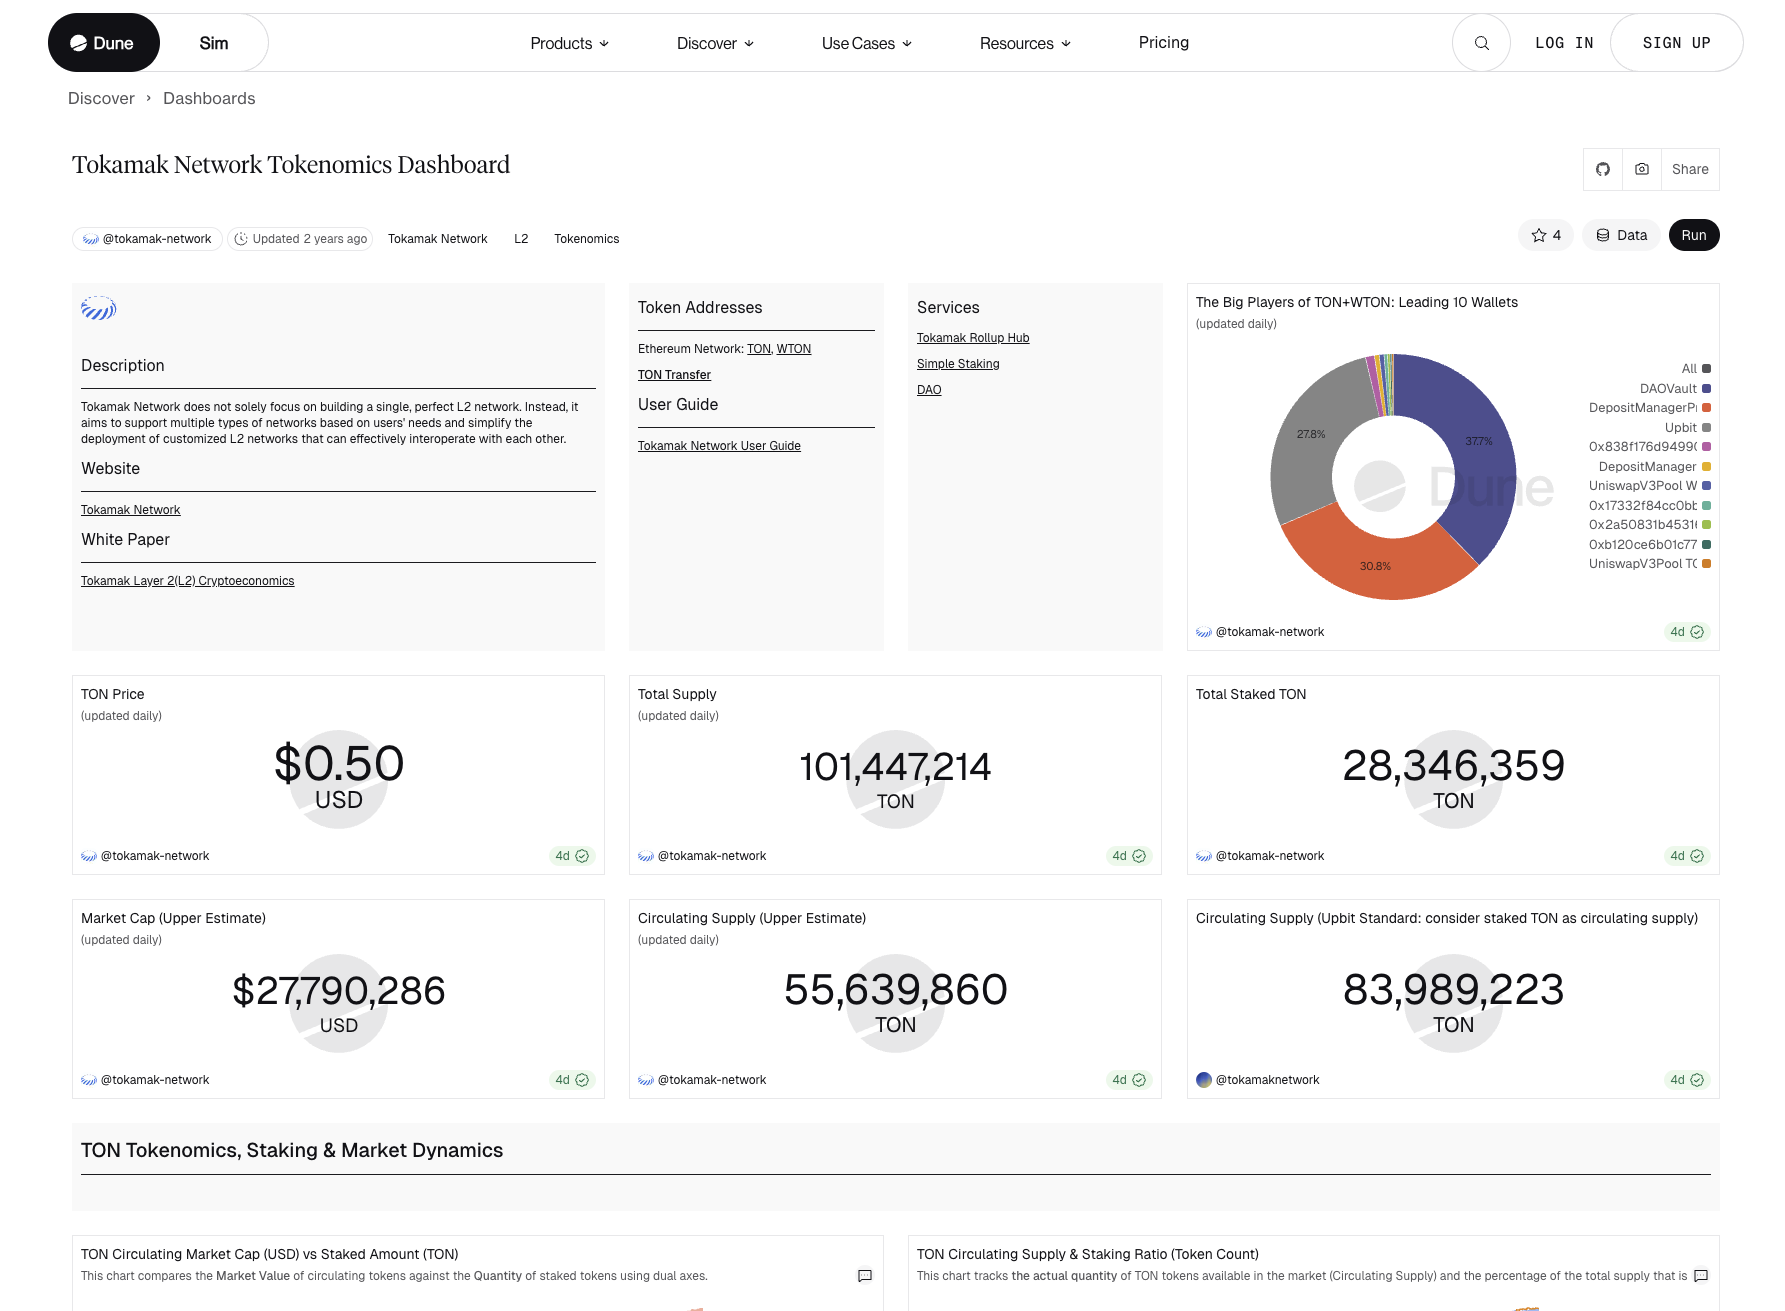This screenshot has height=1311, width=1785.
Task: Toggle UniswapV3Pool TC legend entry
Action: click(1650, 564)
